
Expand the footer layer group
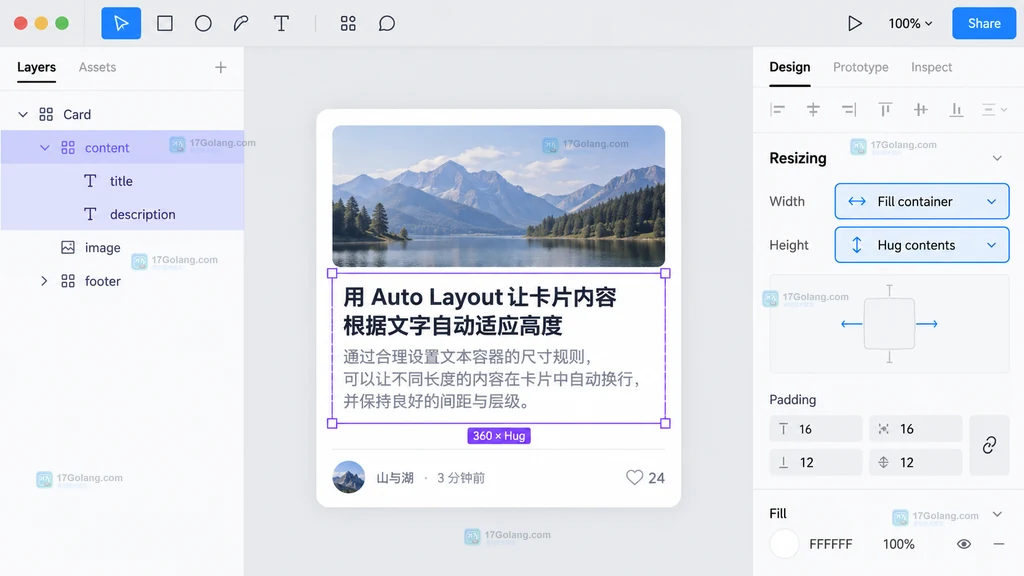click(44, 281)
